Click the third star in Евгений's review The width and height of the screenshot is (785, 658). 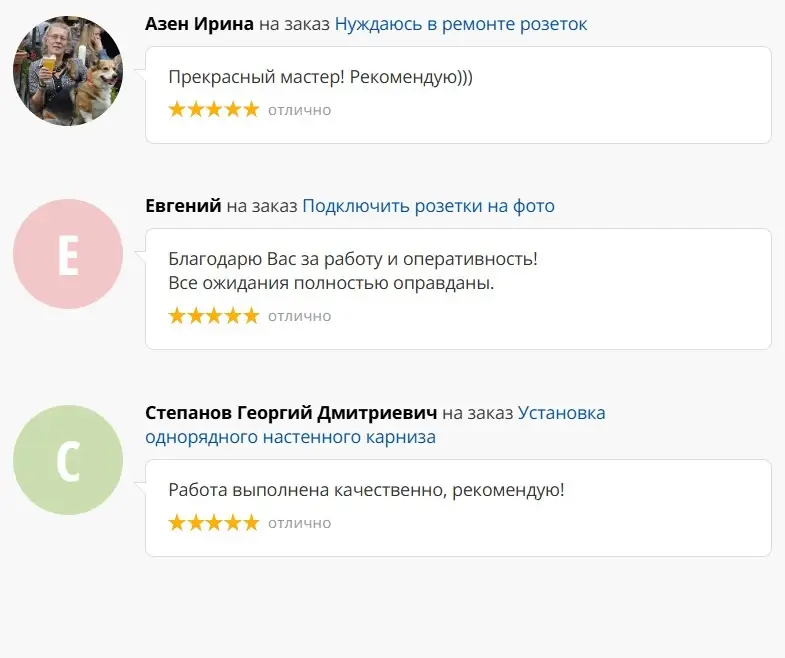[x=214, y=316]
